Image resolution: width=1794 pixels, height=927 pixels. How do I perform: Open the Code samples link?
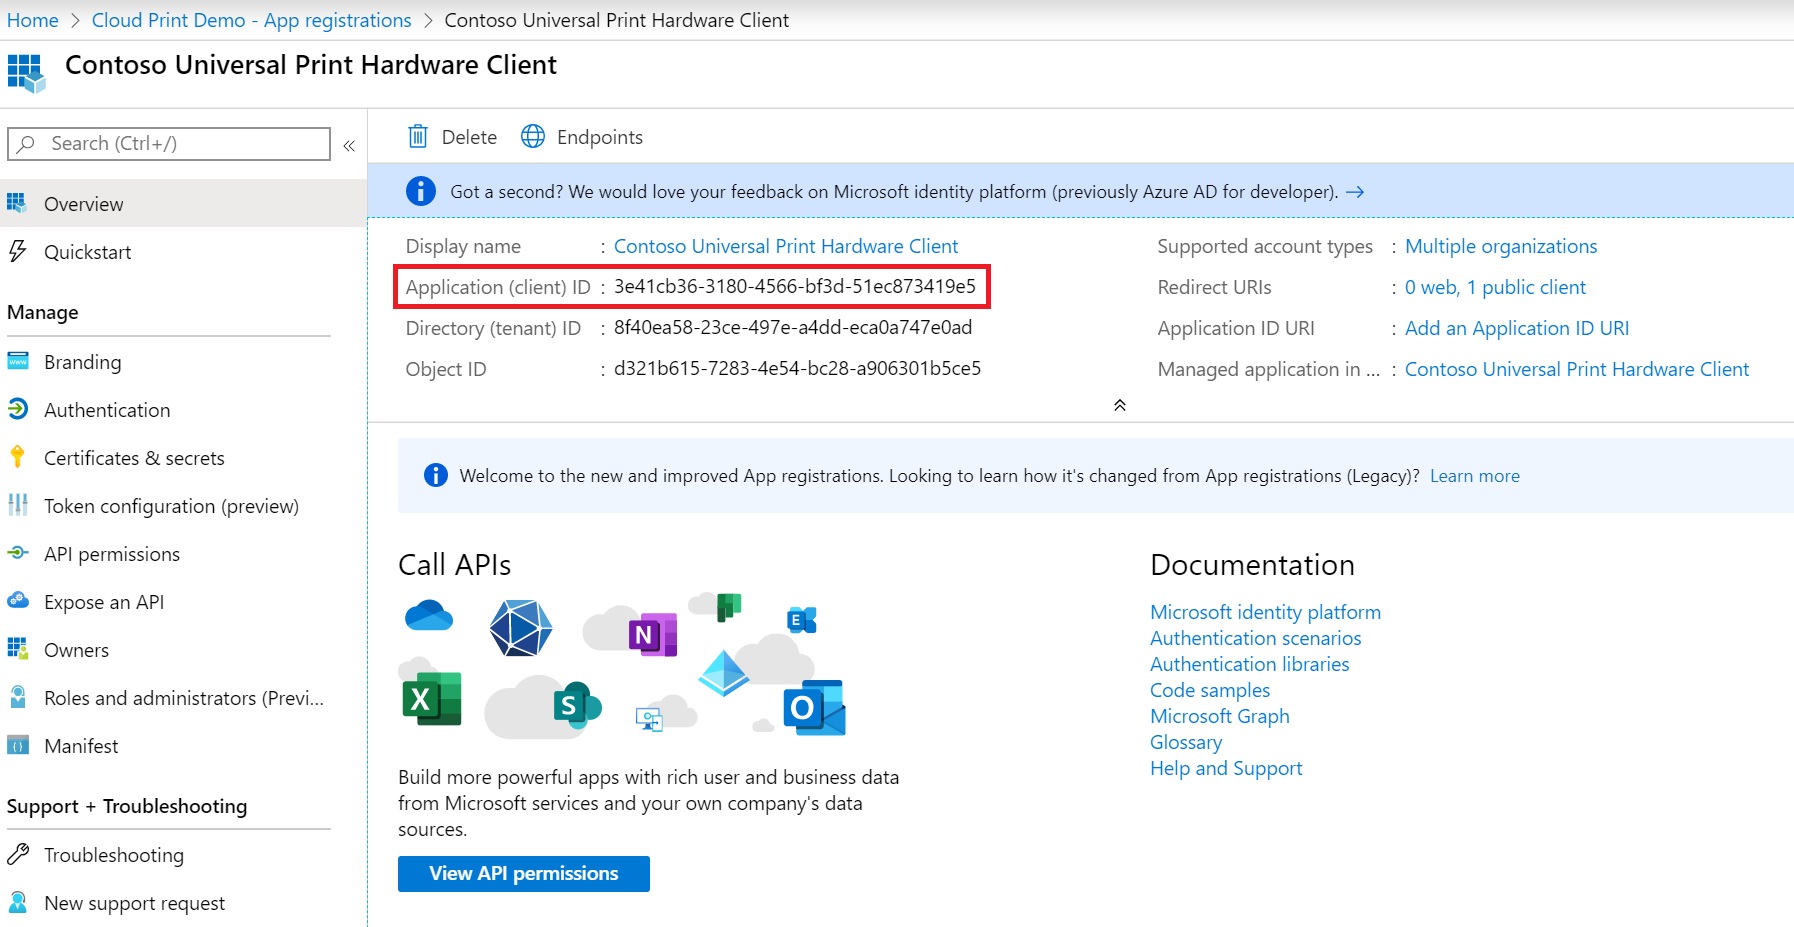click(x=1210, y=690)
